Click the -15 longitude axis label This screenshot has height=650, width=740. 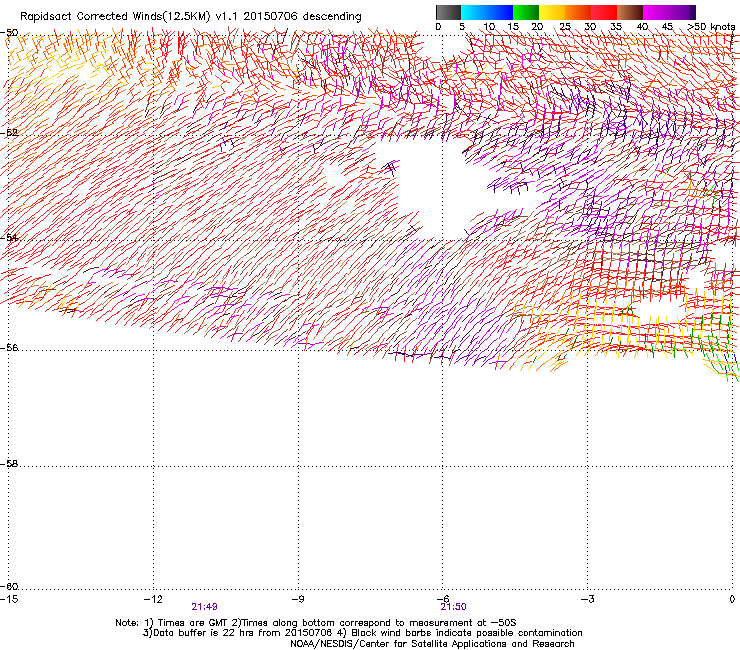tap(9, 599)
